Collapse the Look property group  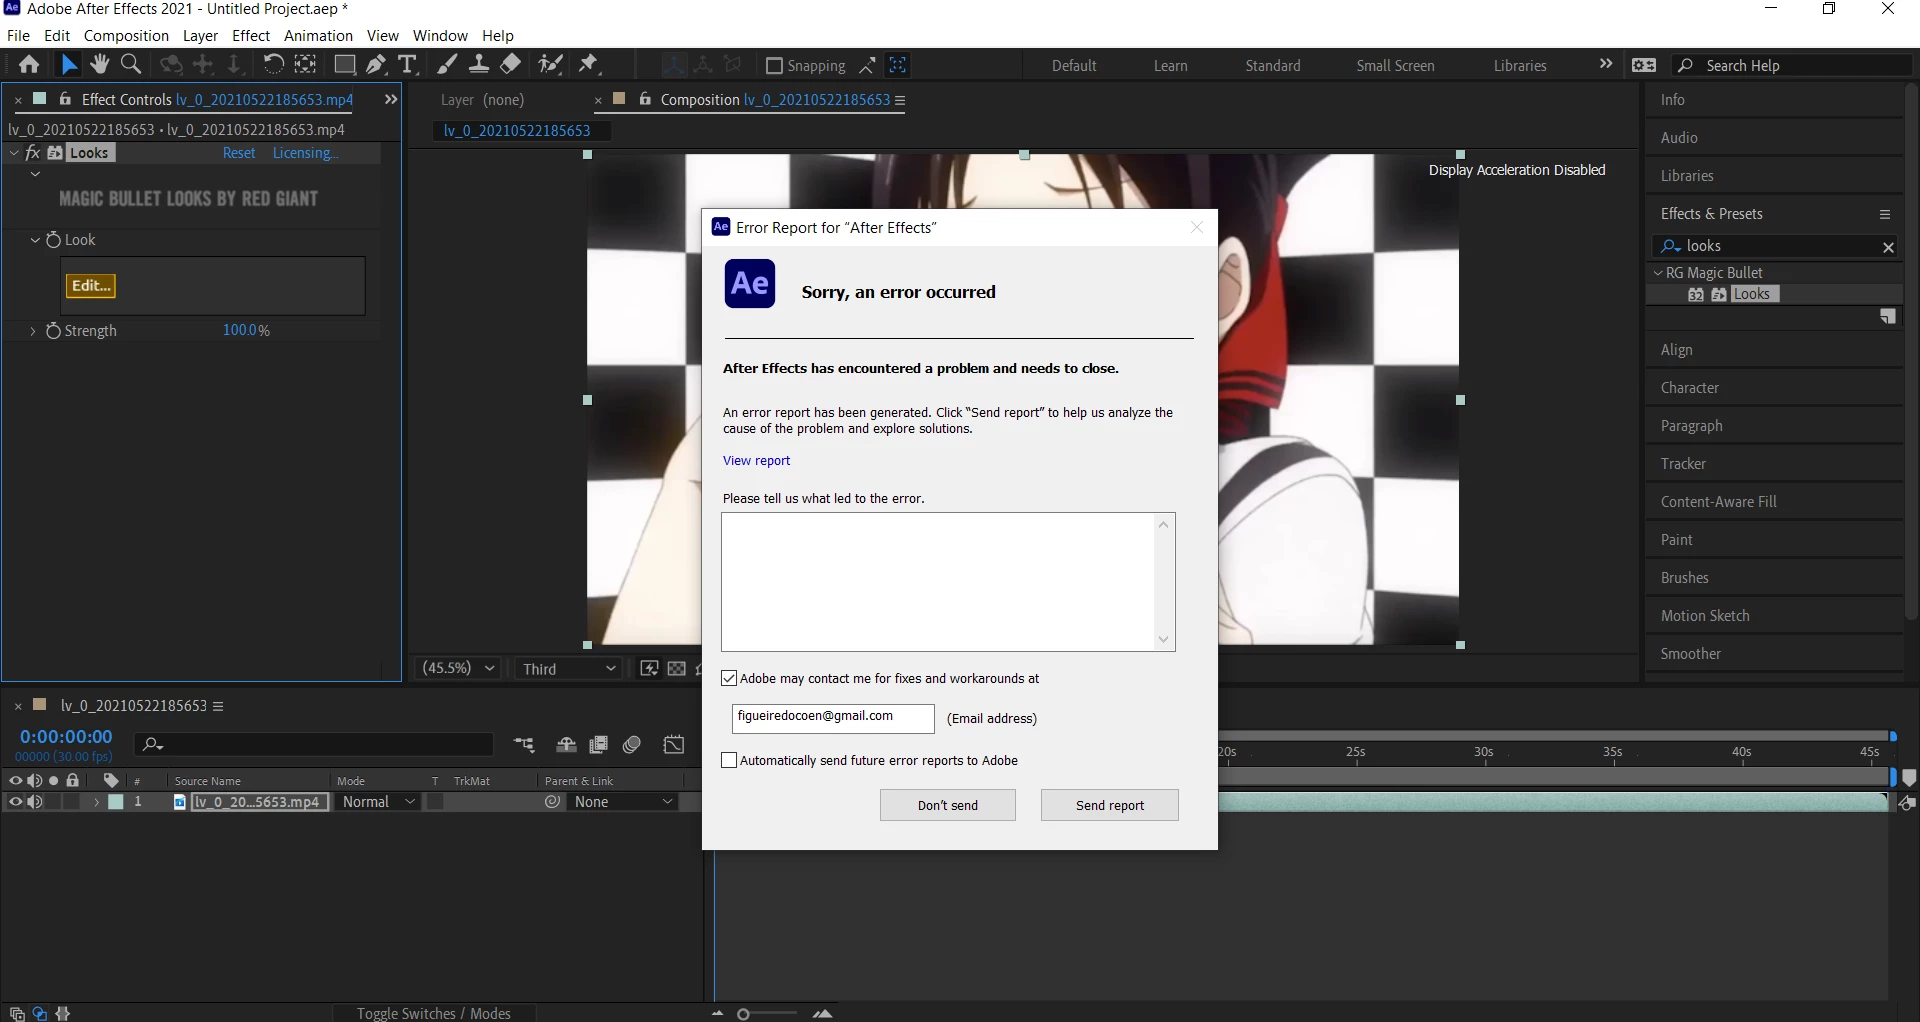(x=34, y=240)
